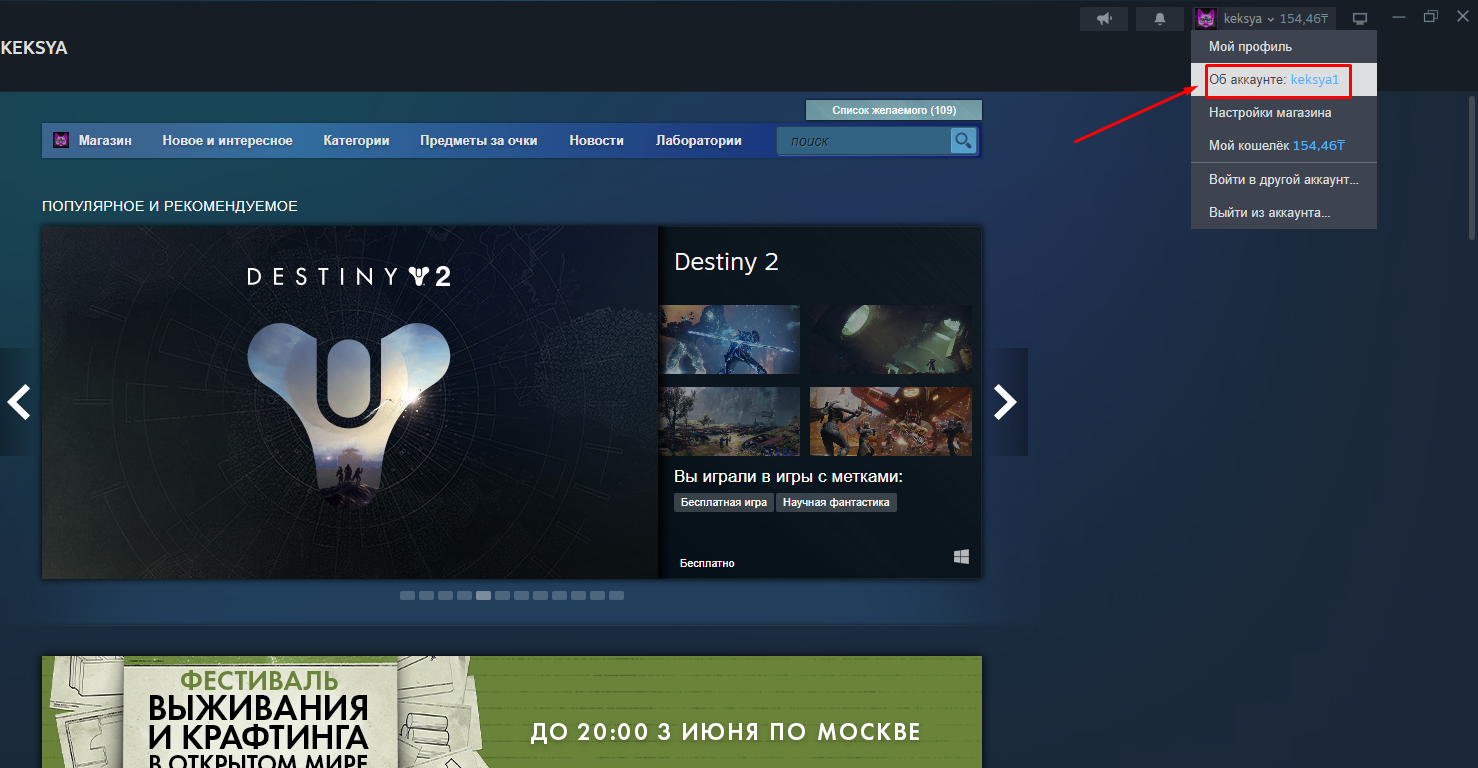
Task: Select the currently highlighted carousel dot
Action: [483, 595]
